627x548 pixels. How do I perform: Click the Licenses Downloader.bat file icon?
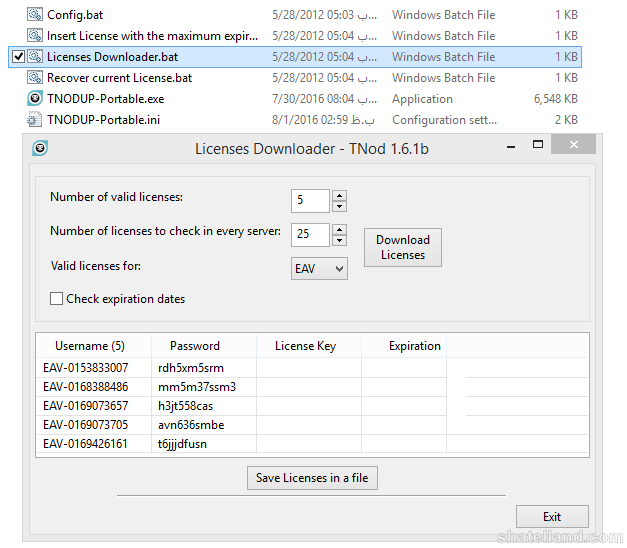pos(35,56)
